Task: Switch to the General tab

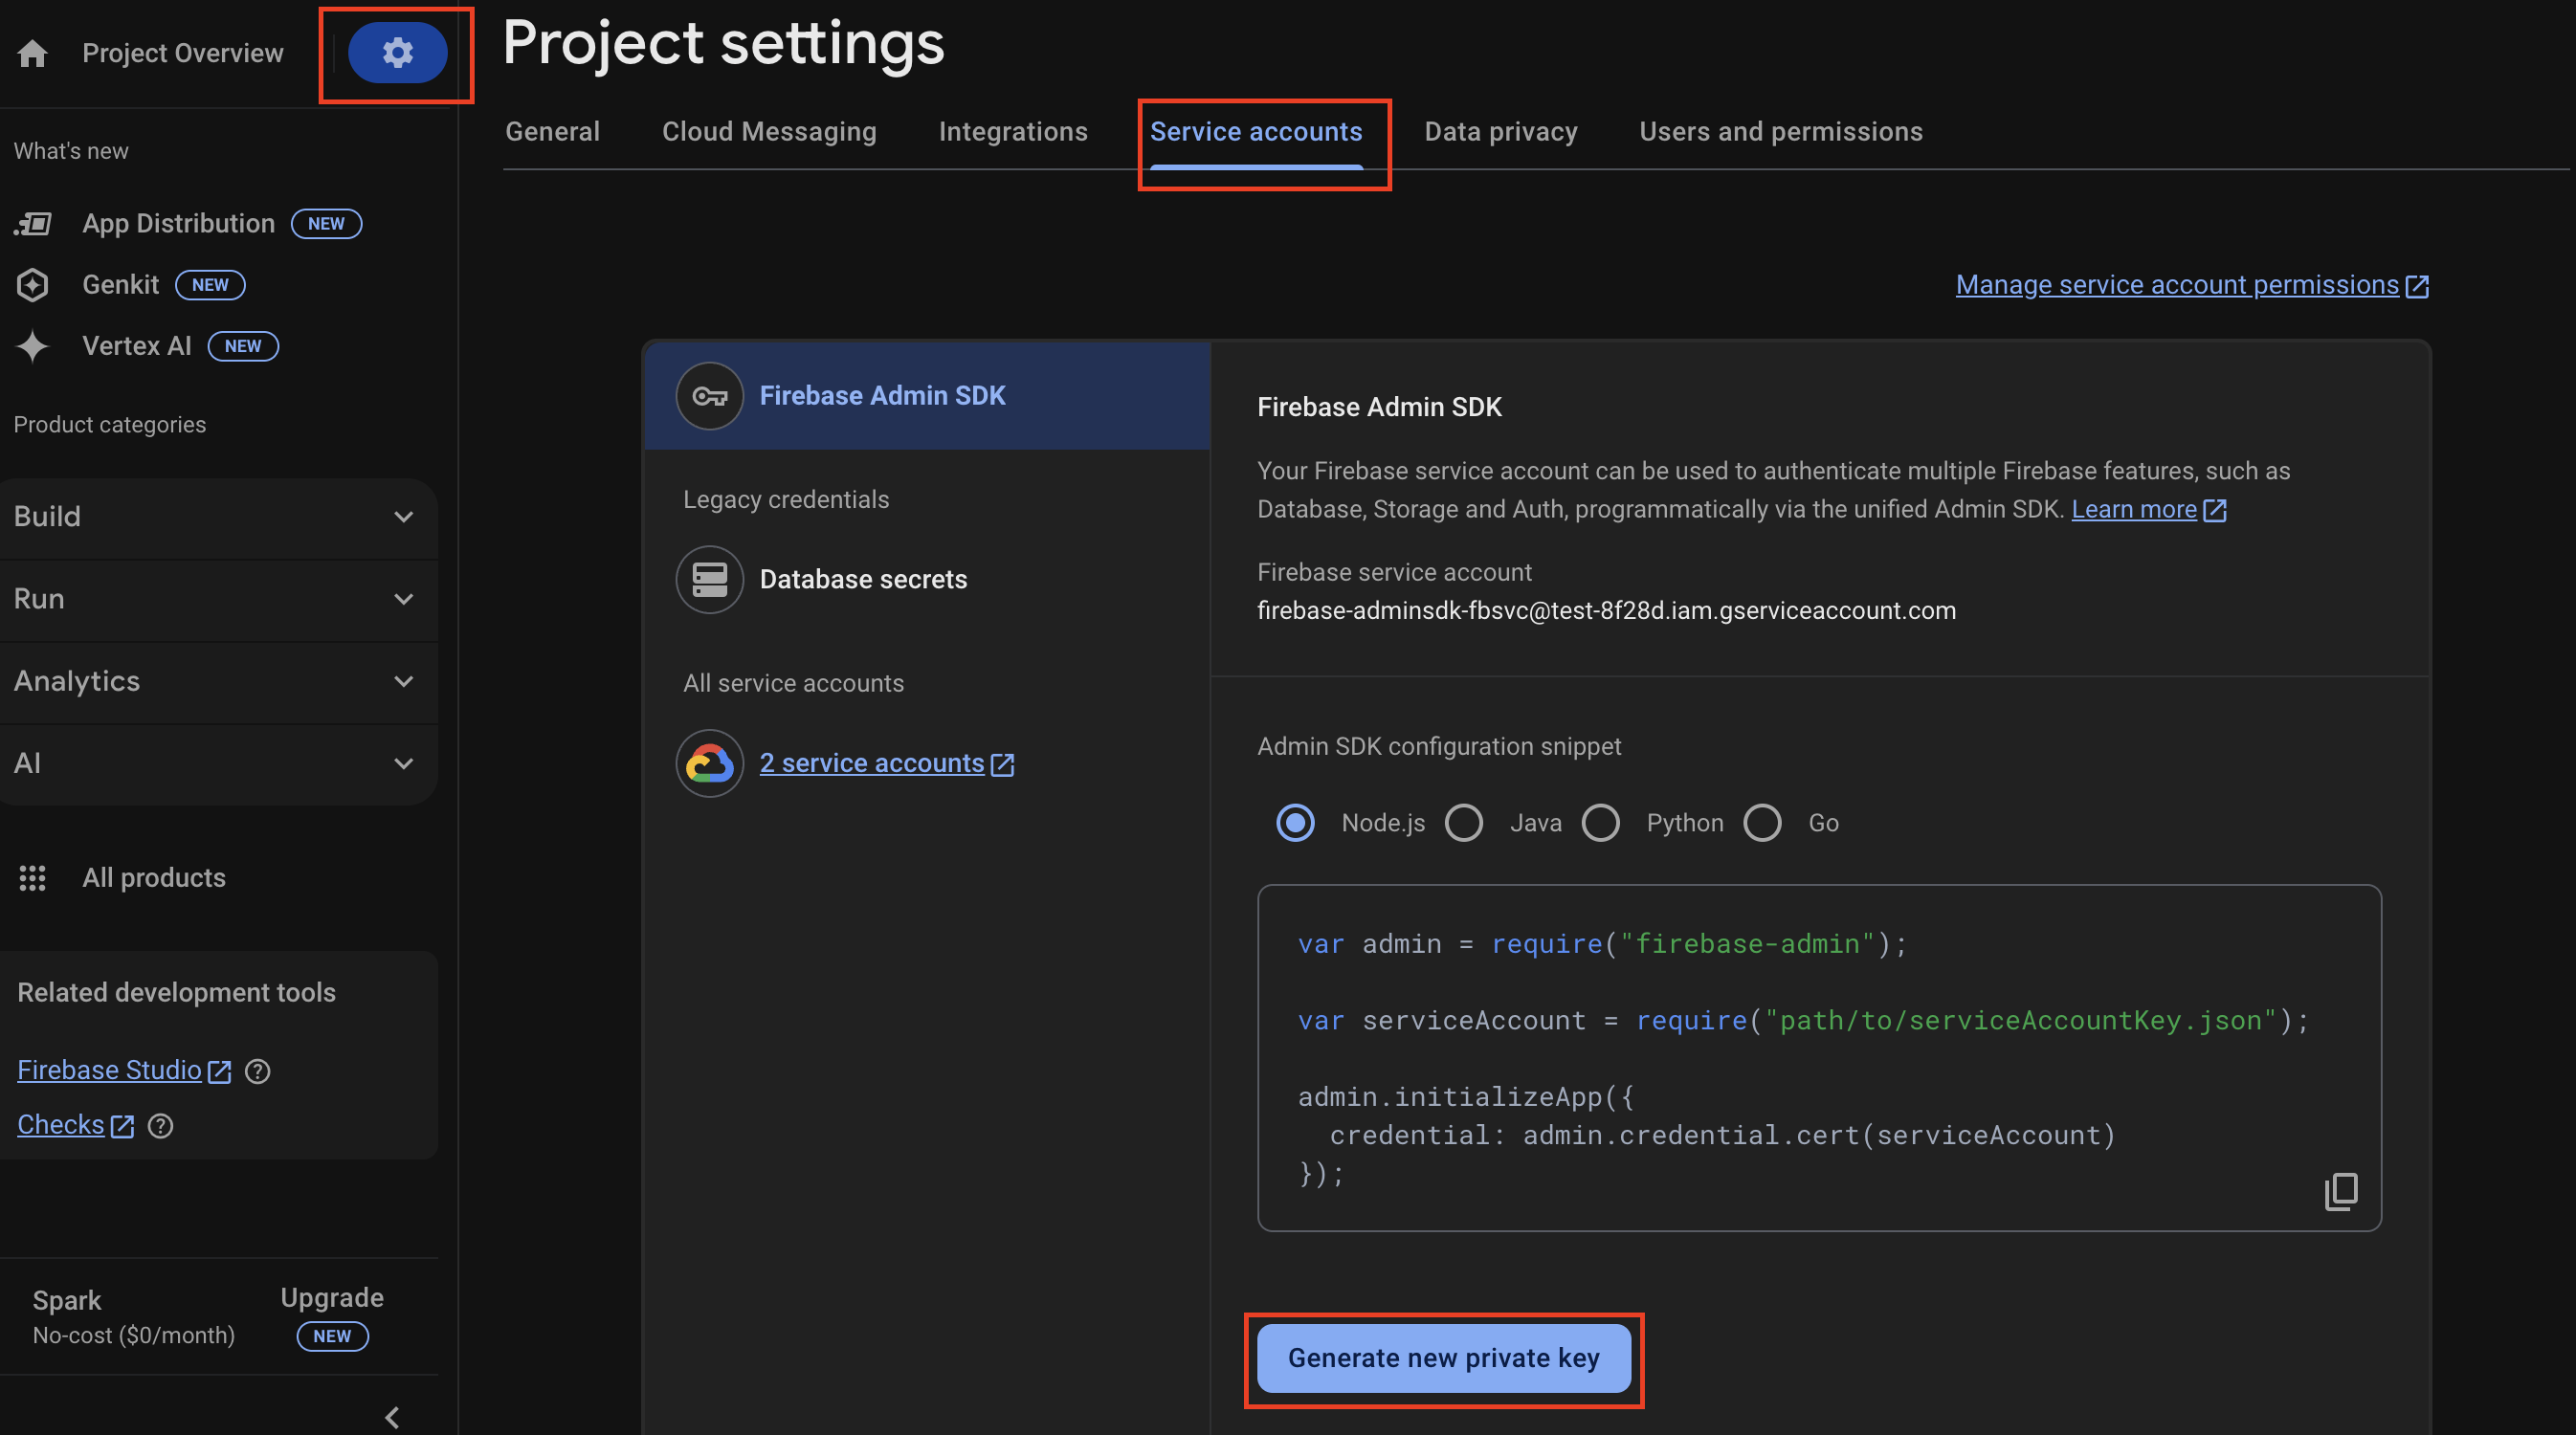Action: [552, 132]
